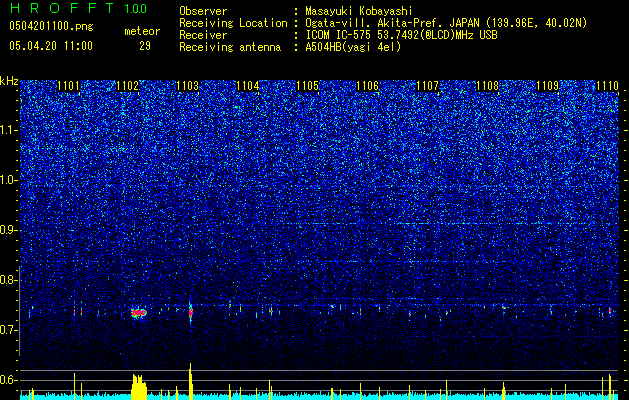629x400 pixels.
Task: Click the 1105 time marker
Action: (307, 86)
